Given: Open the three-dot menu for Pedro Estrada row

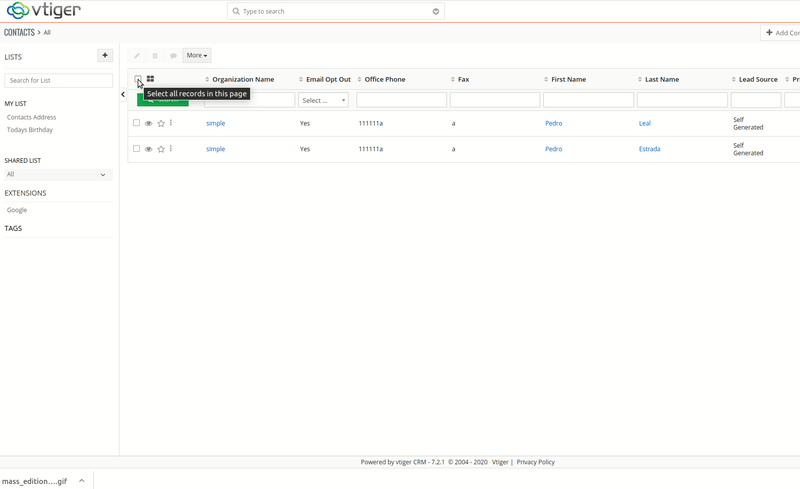Looking at the screenshot, I should coord(171,149).
